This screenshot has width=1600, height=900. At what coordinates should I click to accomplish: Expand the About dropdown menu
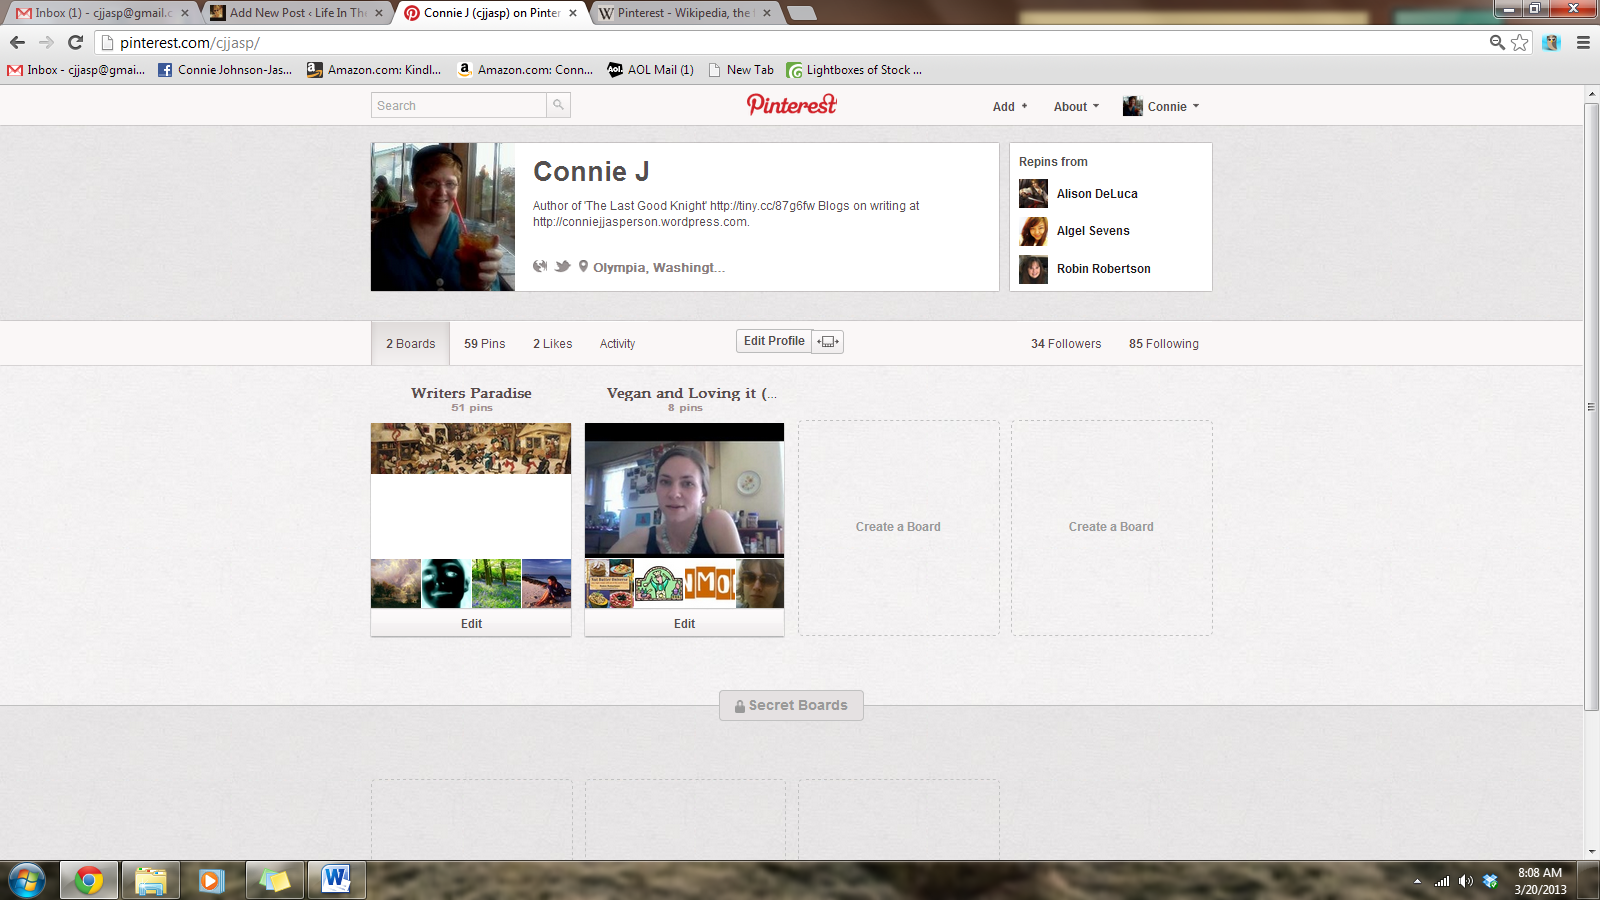coord(1075,107)
